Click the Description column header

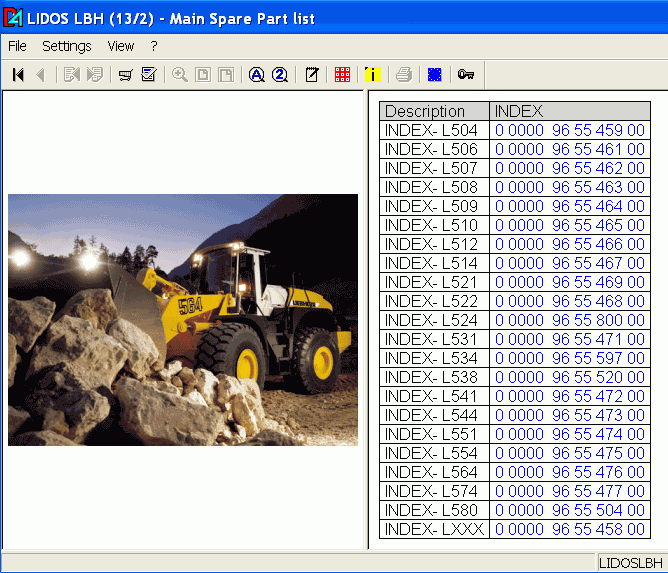434,111
